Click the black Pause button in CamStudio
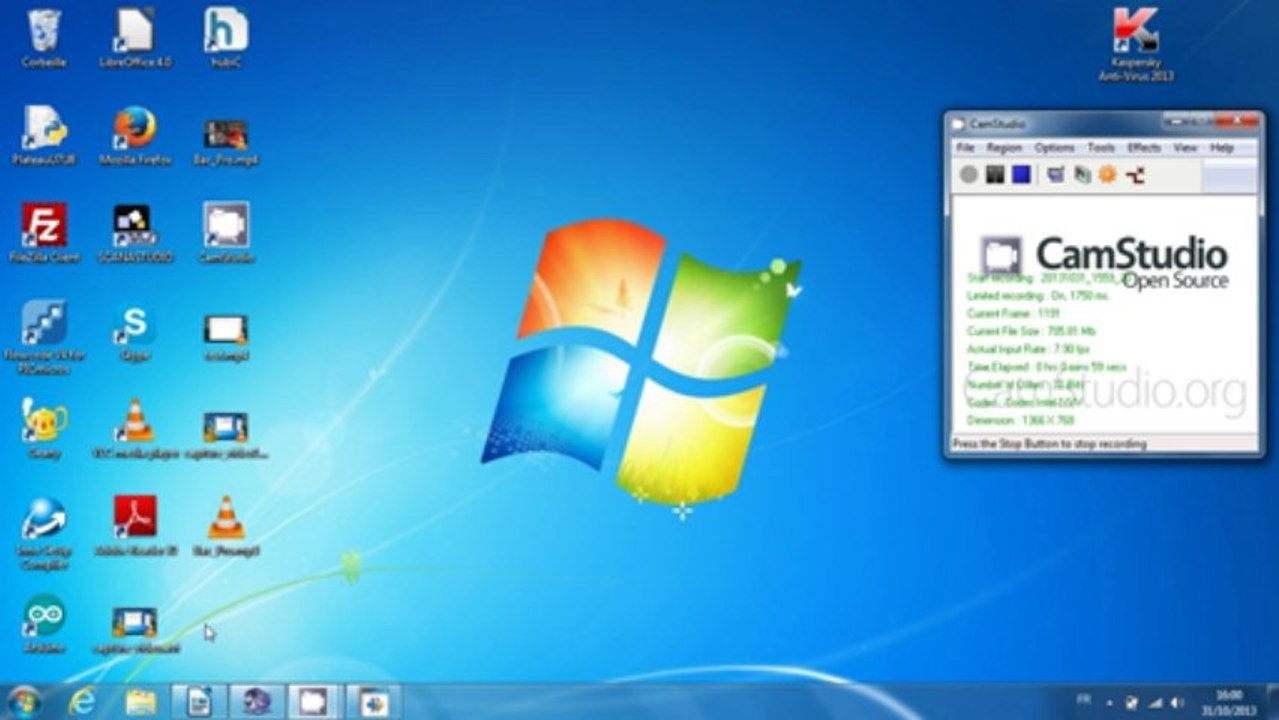Viewport: 1279px width, 720px height. coord(995,175)
